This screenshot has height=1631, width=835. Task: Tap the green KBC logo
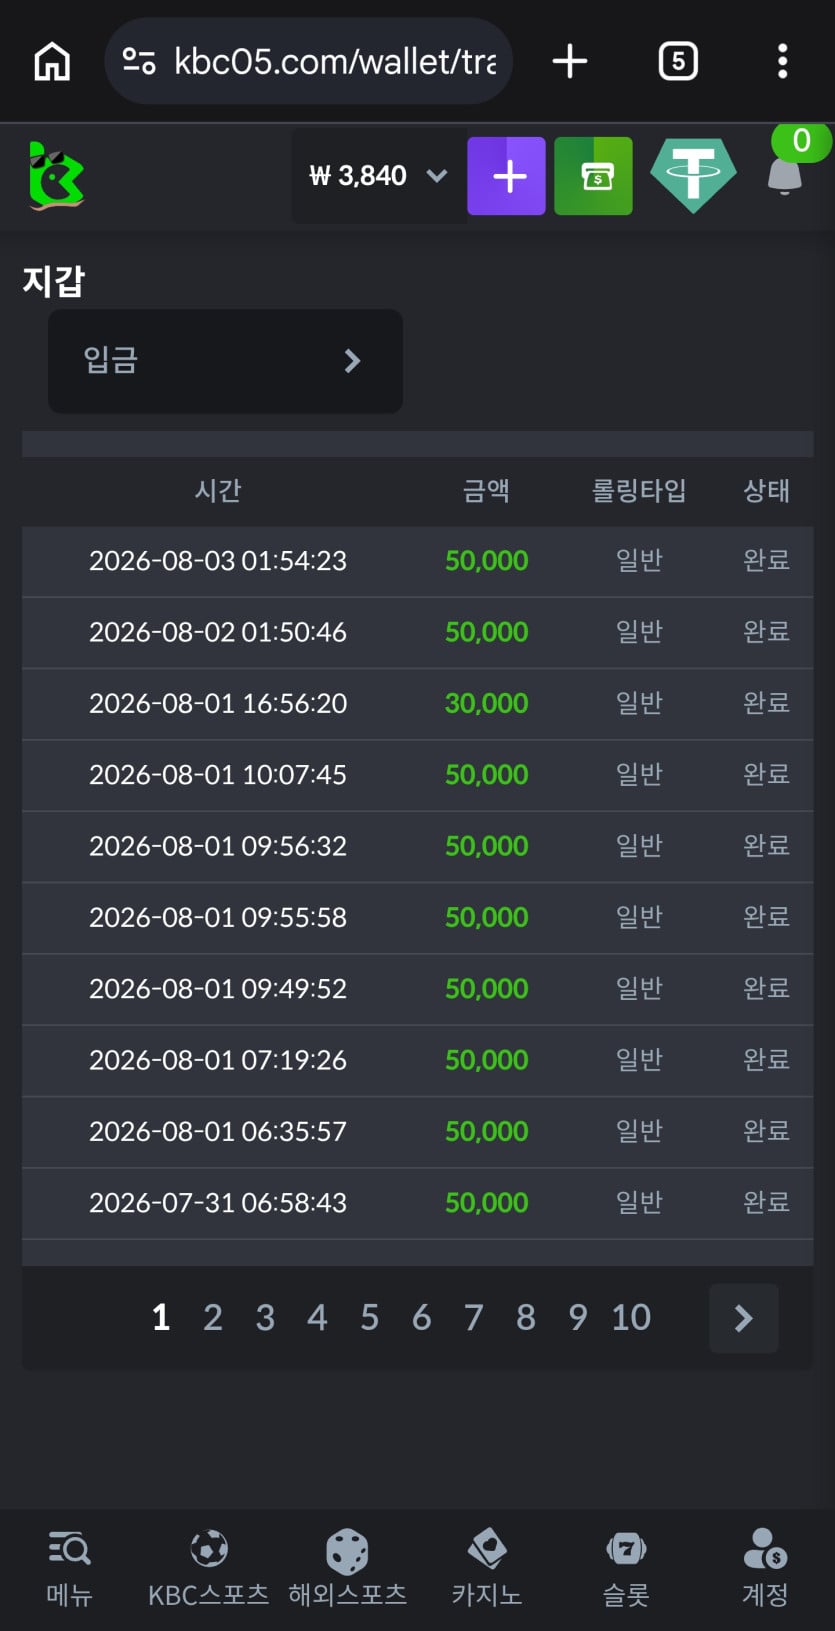tap(56, 176)
